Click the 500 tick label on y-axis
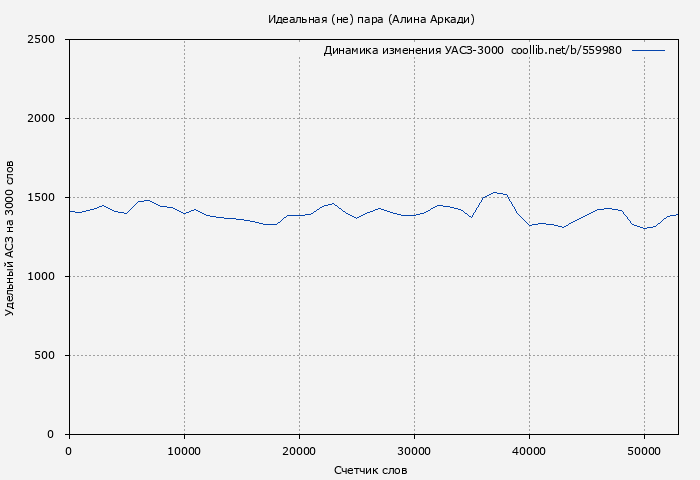700x480 pixels. pos(45,355)
